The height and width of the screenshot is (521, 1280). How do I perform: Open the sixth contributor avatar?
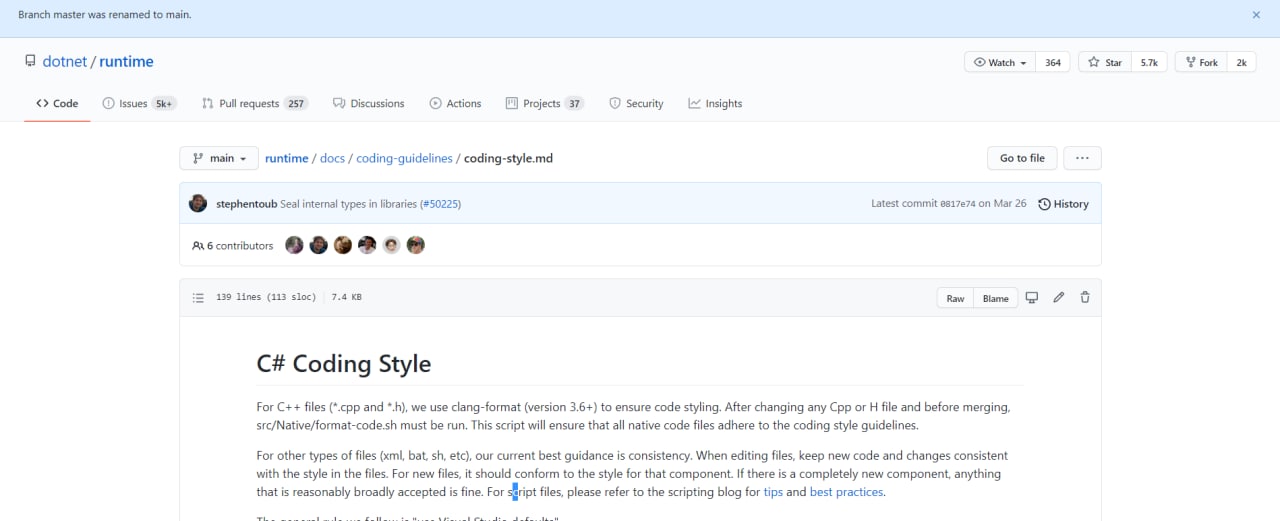pyautogui.click(x=416, y=245)
